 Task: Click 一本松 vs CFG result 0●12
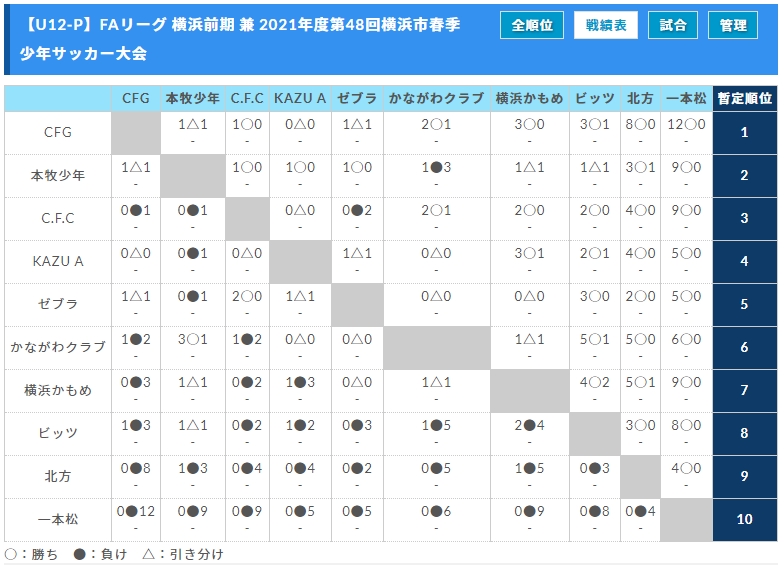[x=136, y=511]
